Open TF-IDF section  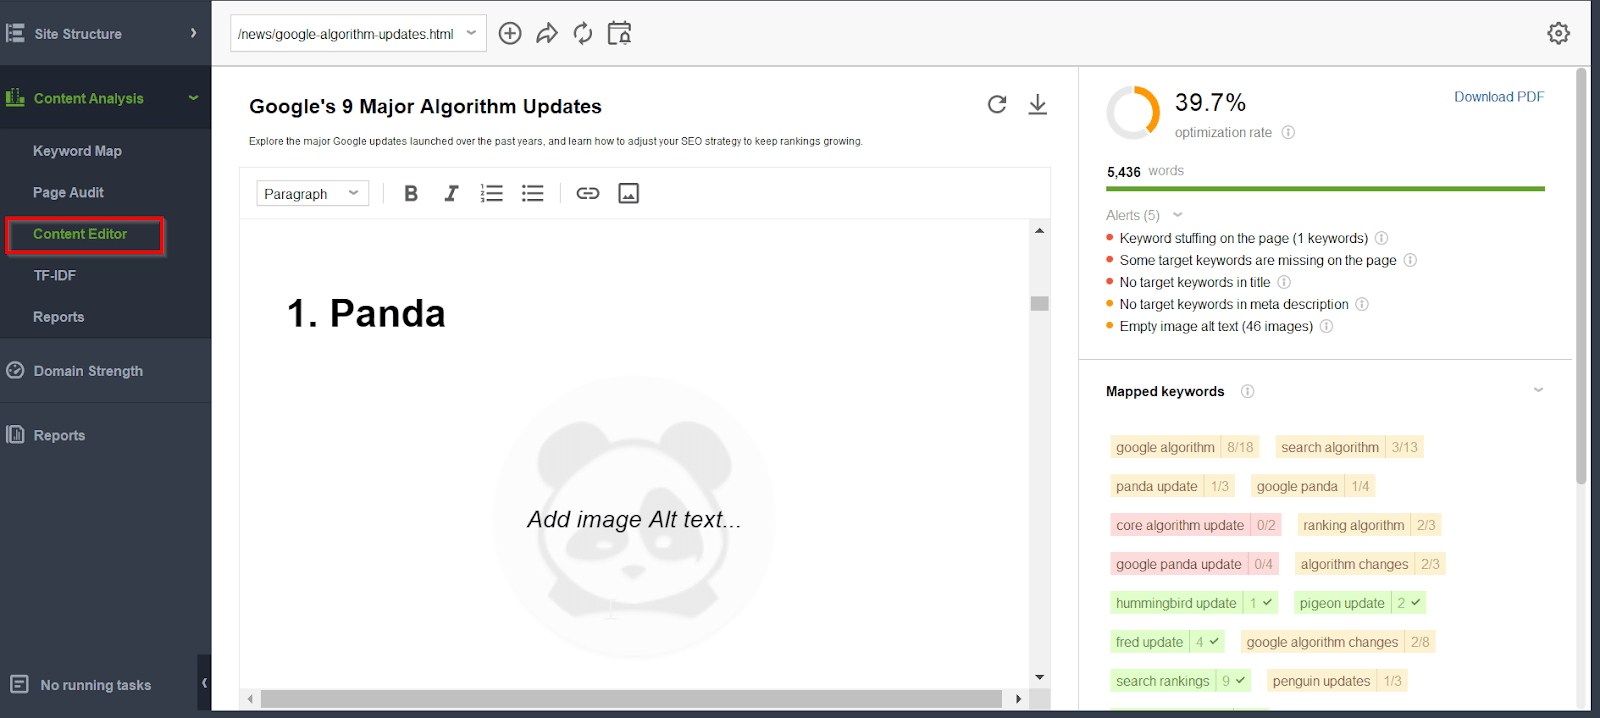point(55,275)
